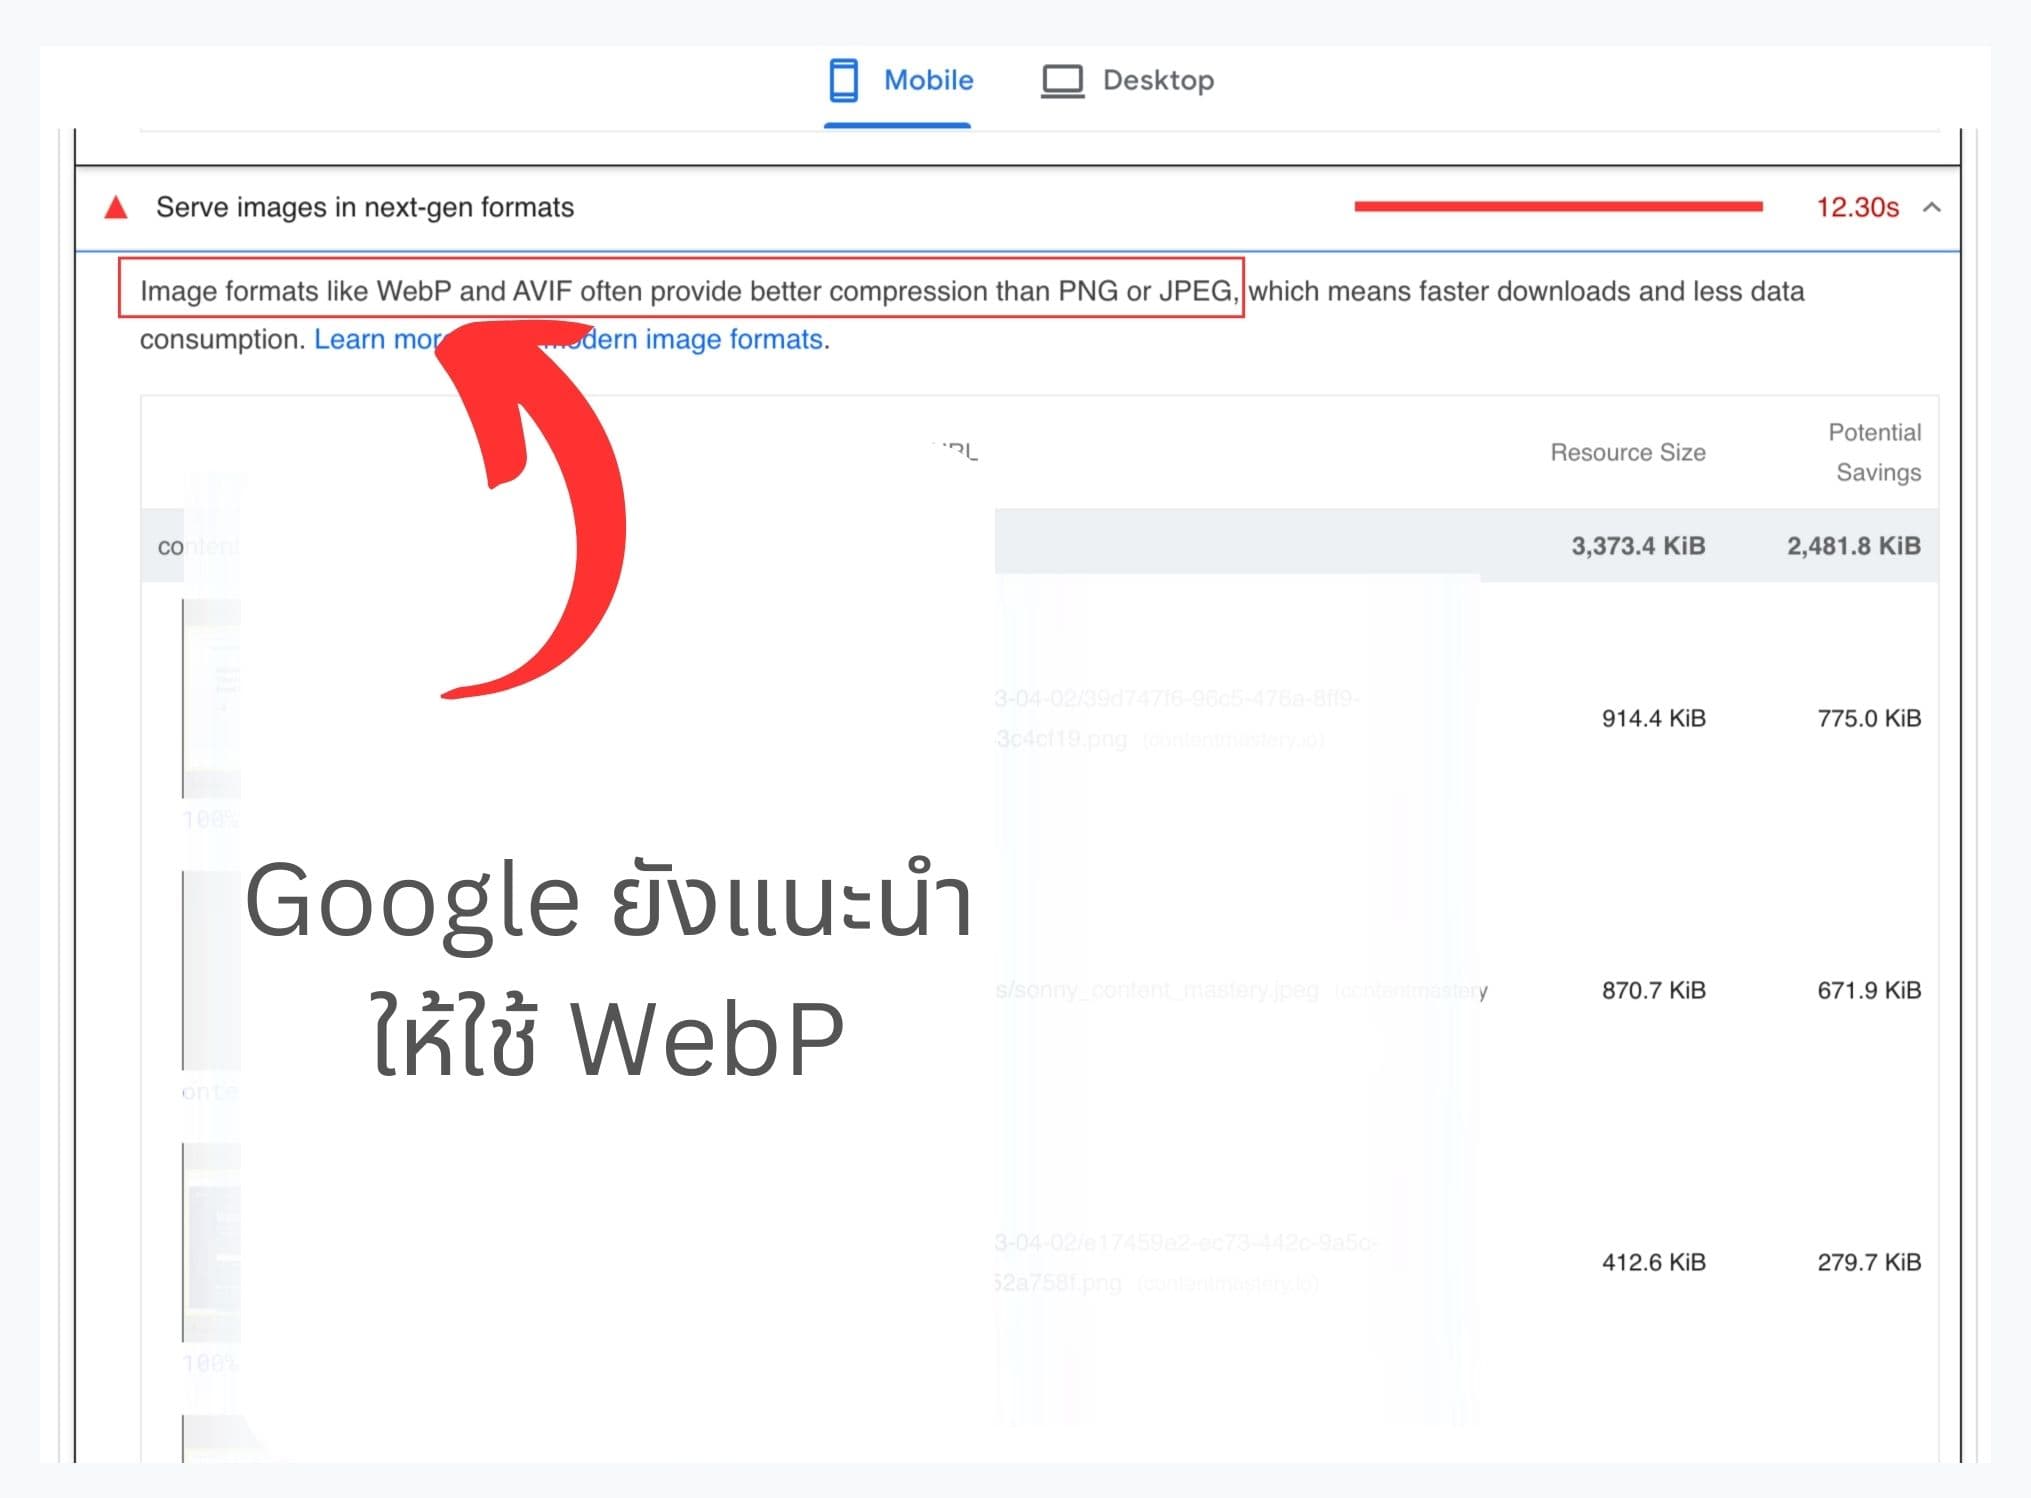Click the mobile phone icon
This screenshot has width=2031, height=1498.
click(843, 80)
